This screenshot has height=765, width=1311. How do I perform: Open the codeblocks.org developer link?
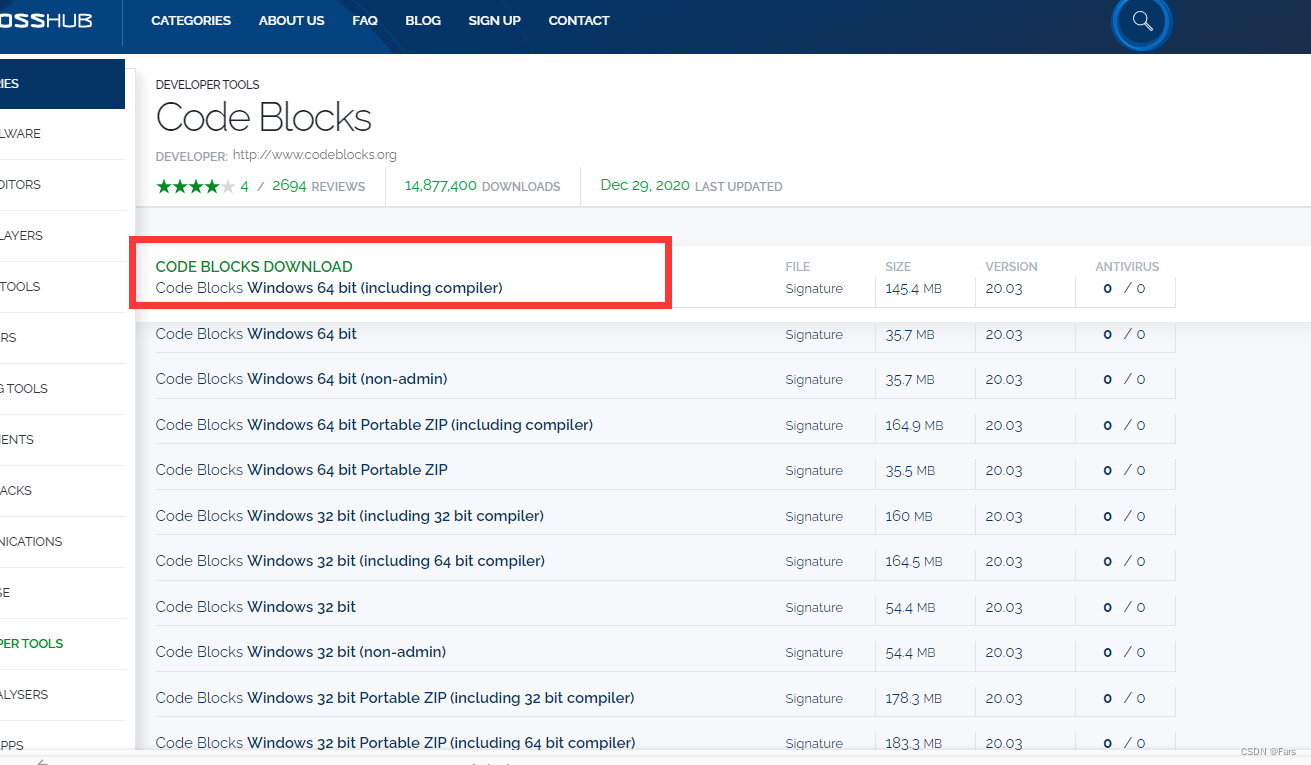pos(315,155)
